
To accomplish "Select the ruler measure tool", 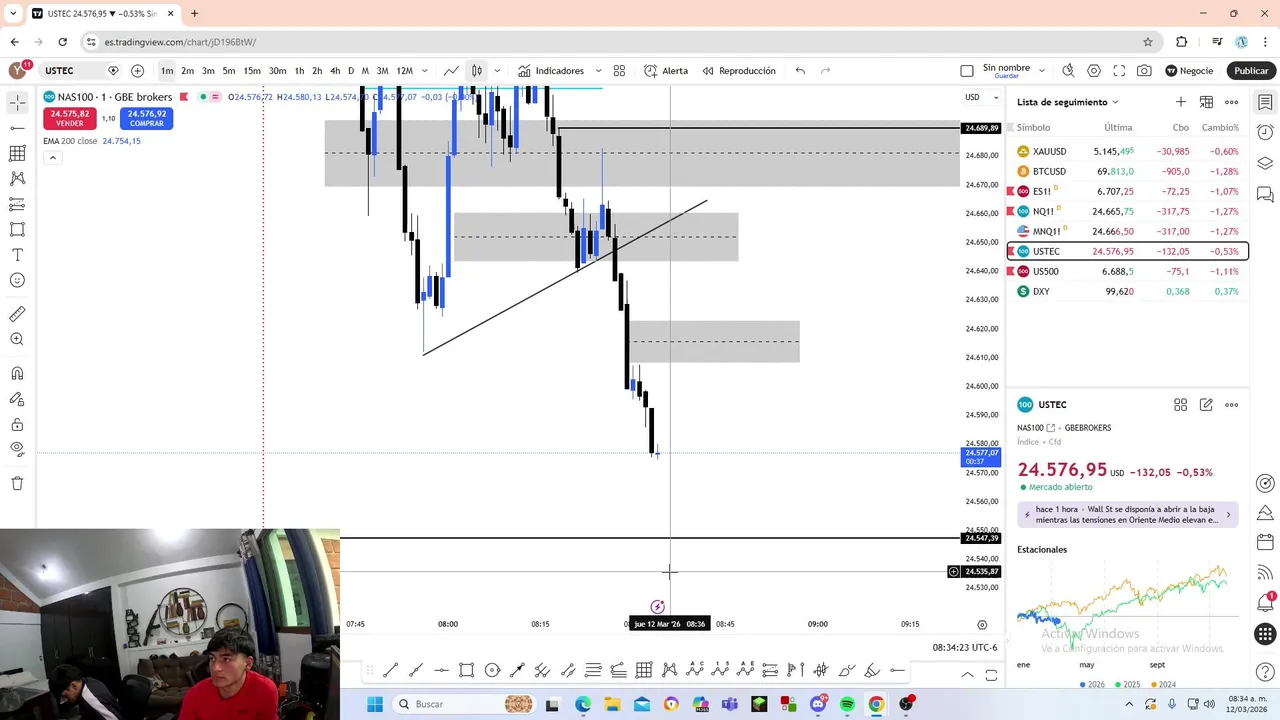I will click(17, 314).
